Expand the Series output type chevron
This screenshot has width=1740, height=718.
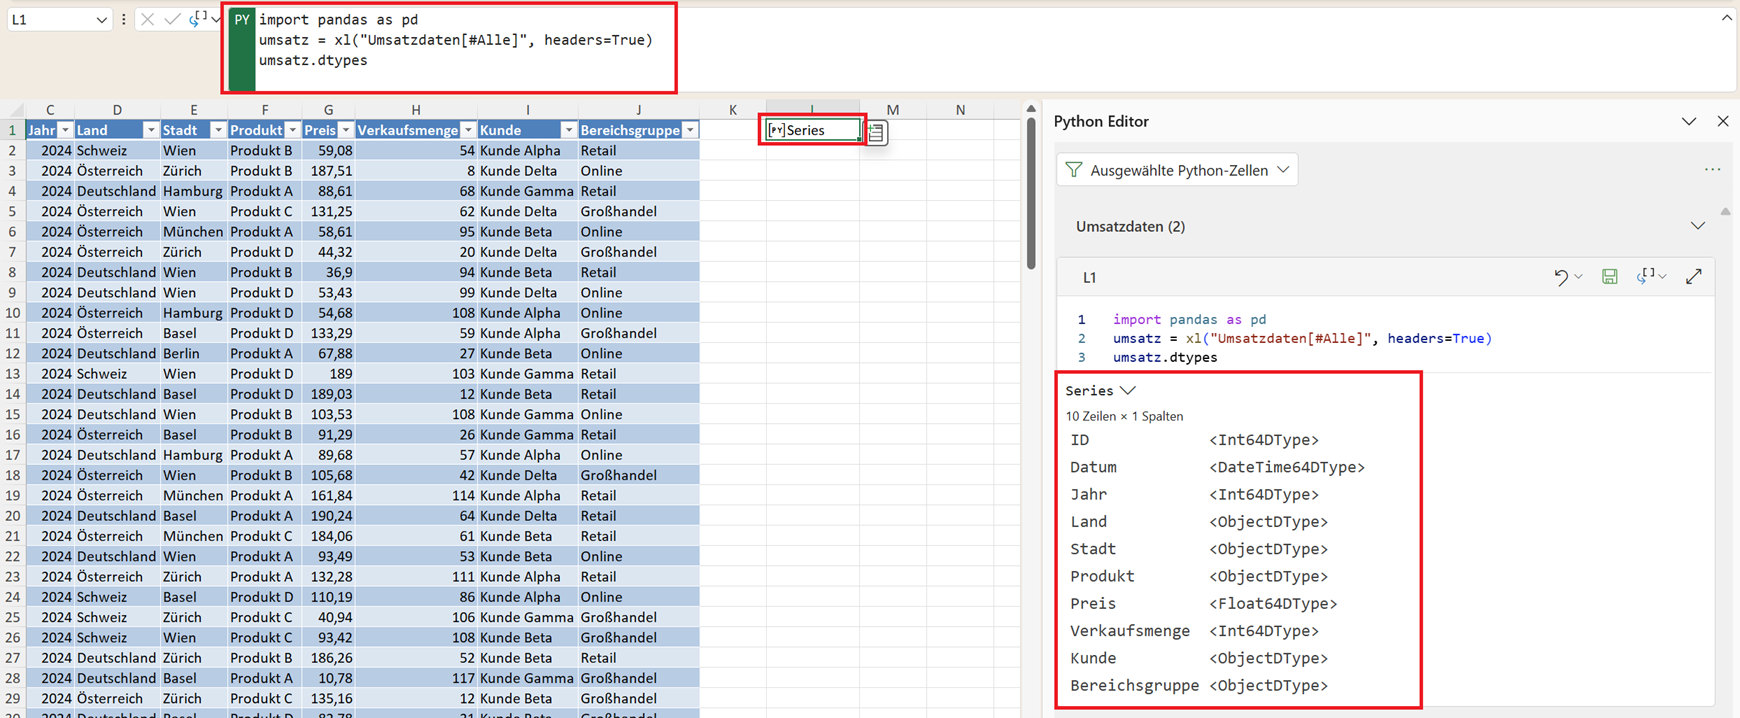(x=1128, y=391)
